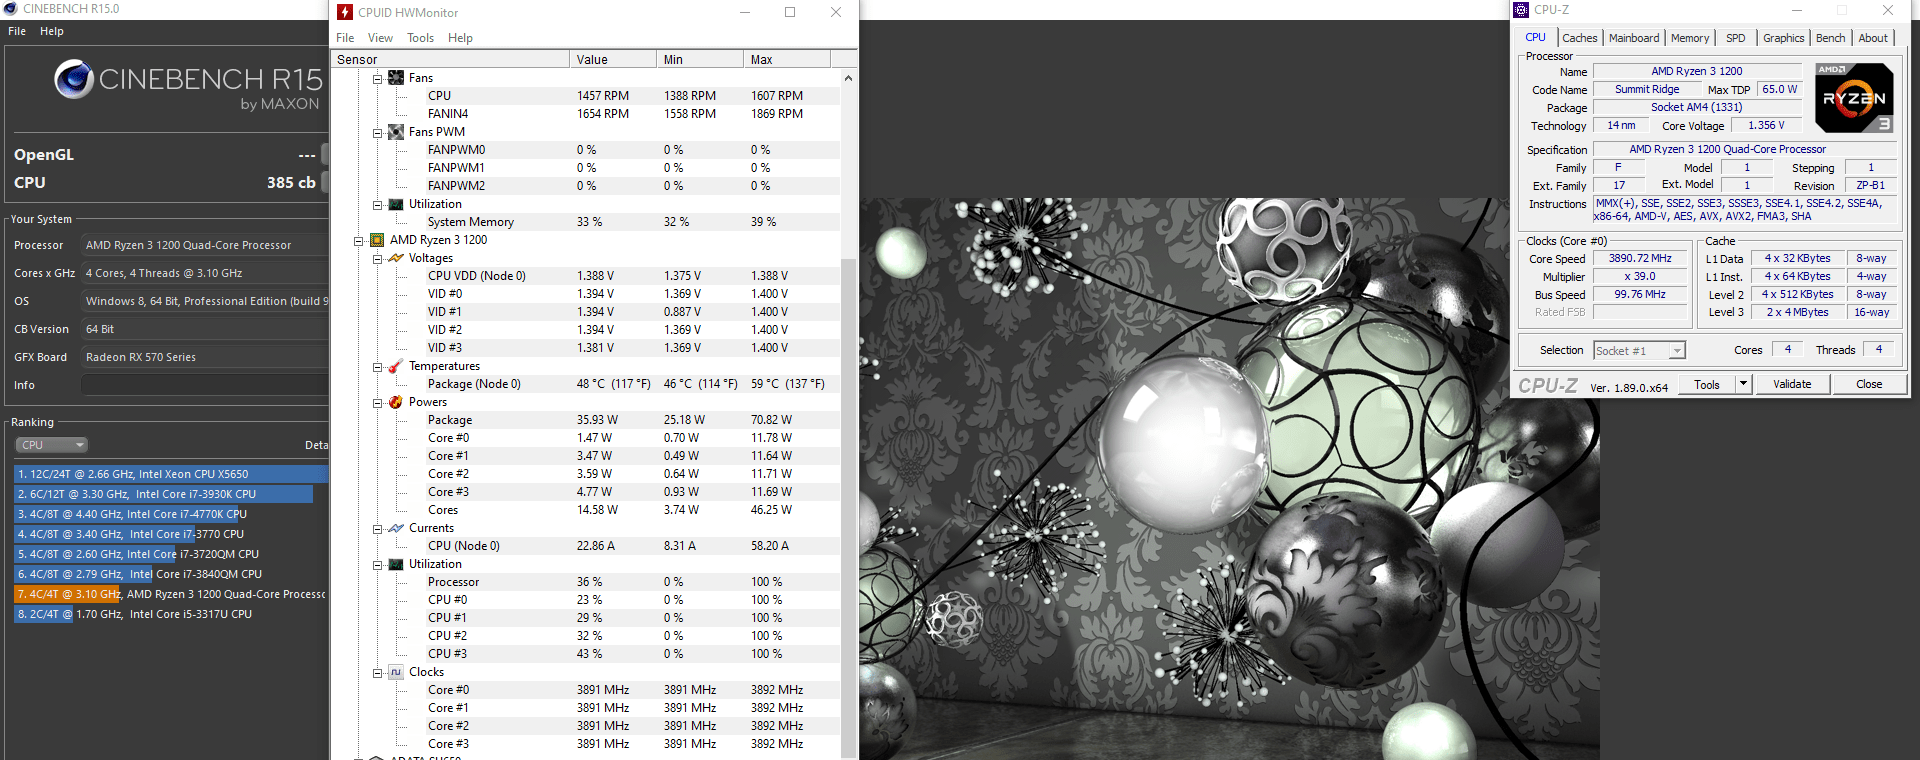Open HWMonitor Tools menu
The image size is (1920, 760).
click(x=420, y=38)
